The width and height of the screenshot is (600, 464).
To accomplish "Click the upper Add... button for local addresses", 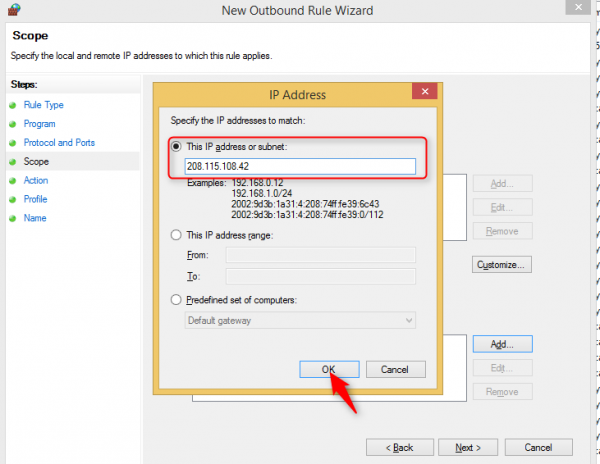I will [x=502, y=184].
